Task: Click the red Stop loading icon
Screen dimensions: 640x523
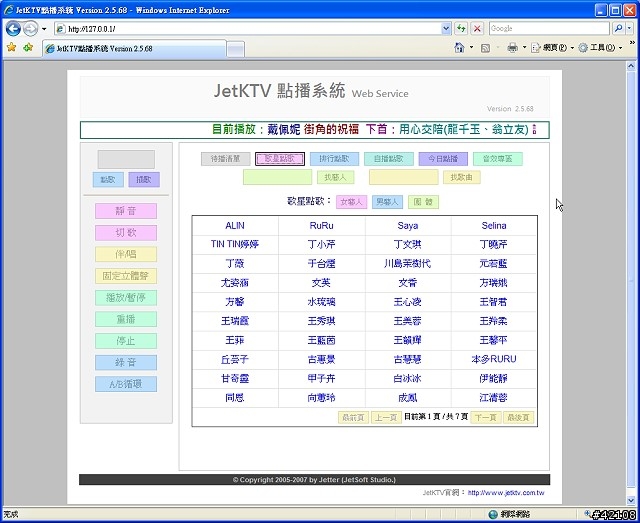Action: 477,29
